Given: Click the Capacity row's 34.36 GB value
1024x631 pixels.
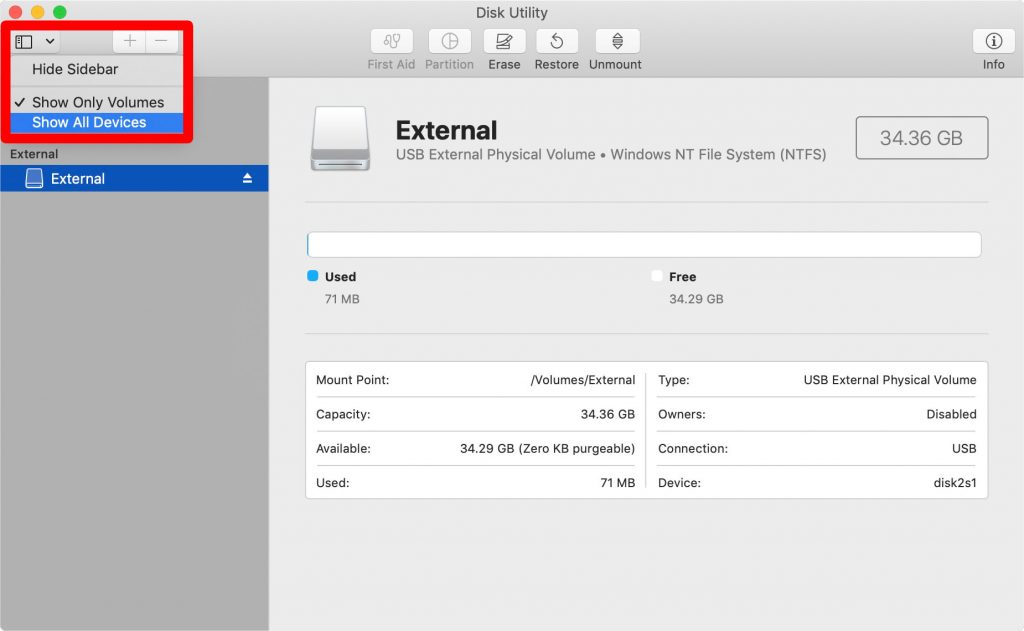Looking at the screenshot, I should [x=607, y=414].
